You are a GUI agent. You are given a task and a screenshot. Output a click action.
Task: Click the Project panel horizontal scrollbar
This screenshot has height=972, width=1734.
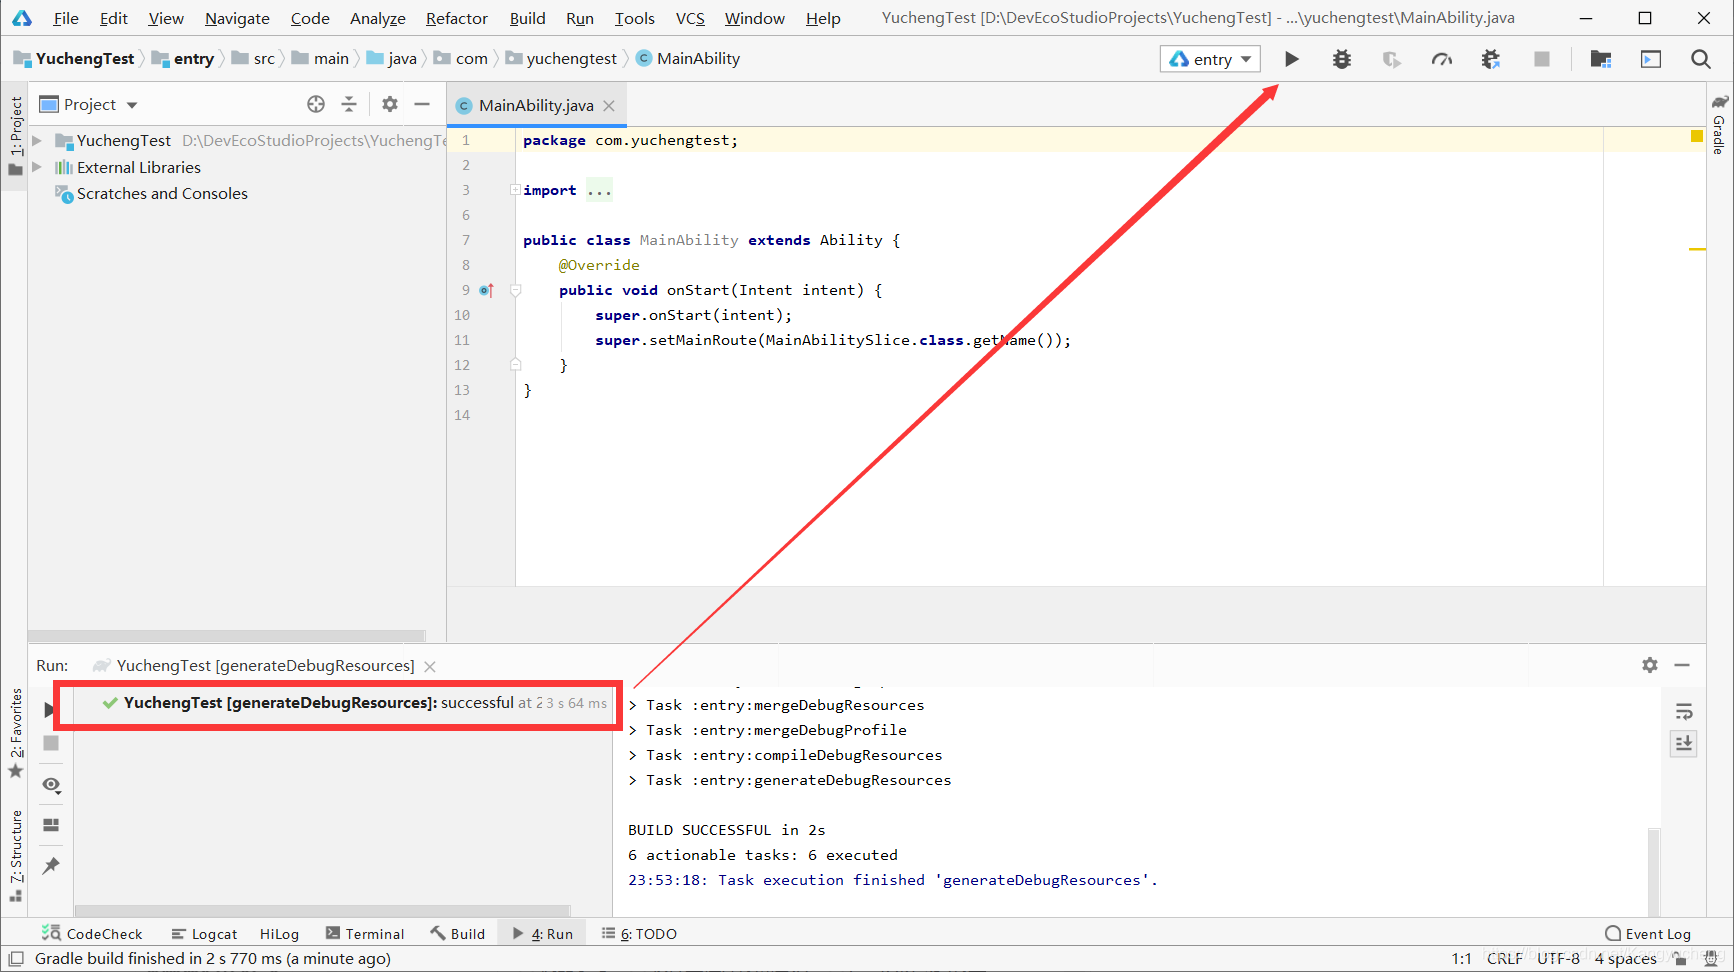point(226,636)
